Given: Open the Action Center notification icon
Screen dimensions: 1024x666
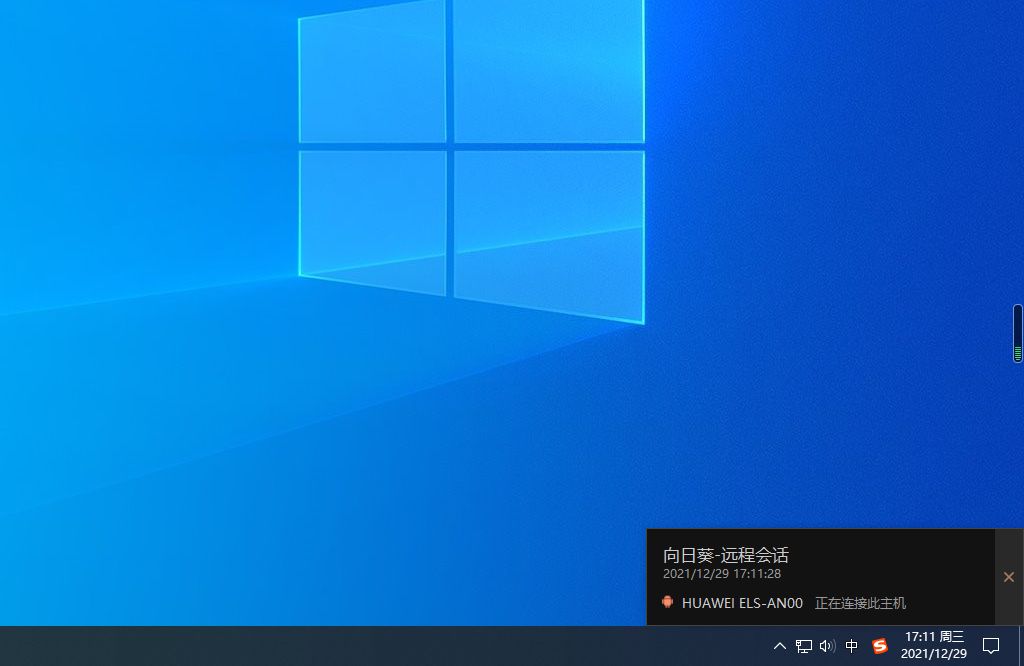Looking at the screenshot, I should pyautogui.click(x=991, y=646).
